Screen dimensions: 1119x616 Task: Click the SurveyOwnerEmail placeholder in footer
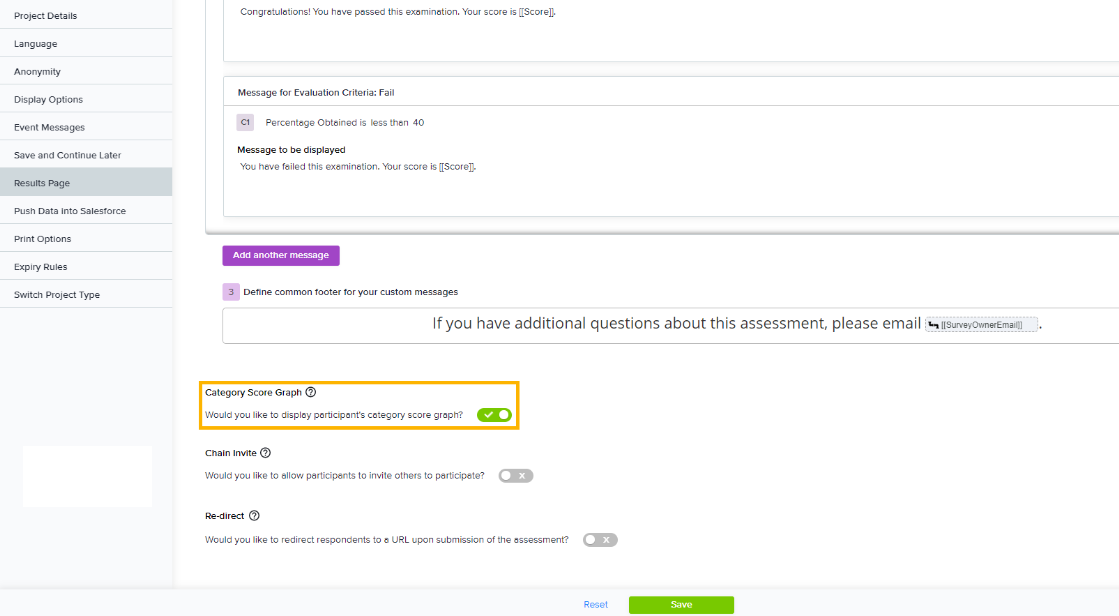tap(982, 325)
